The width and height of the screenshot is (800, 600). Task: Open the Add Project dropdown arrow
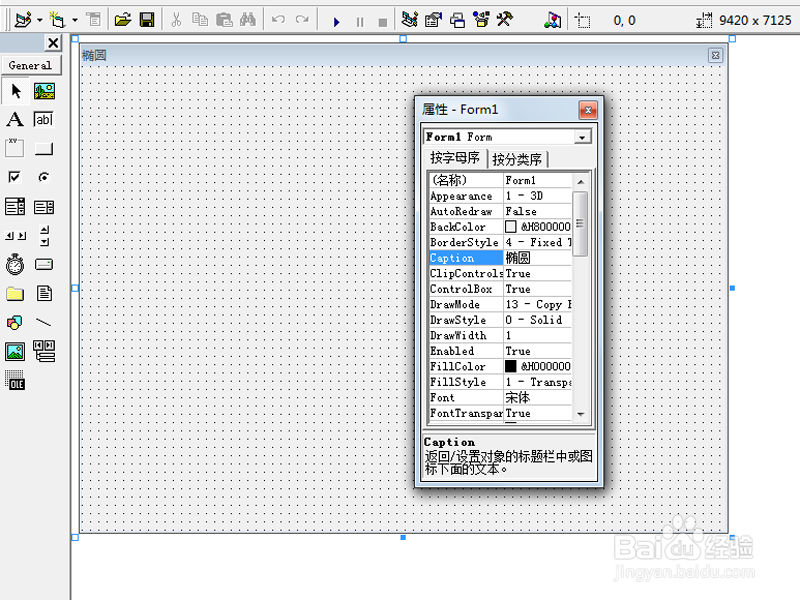tap(40, 20)
